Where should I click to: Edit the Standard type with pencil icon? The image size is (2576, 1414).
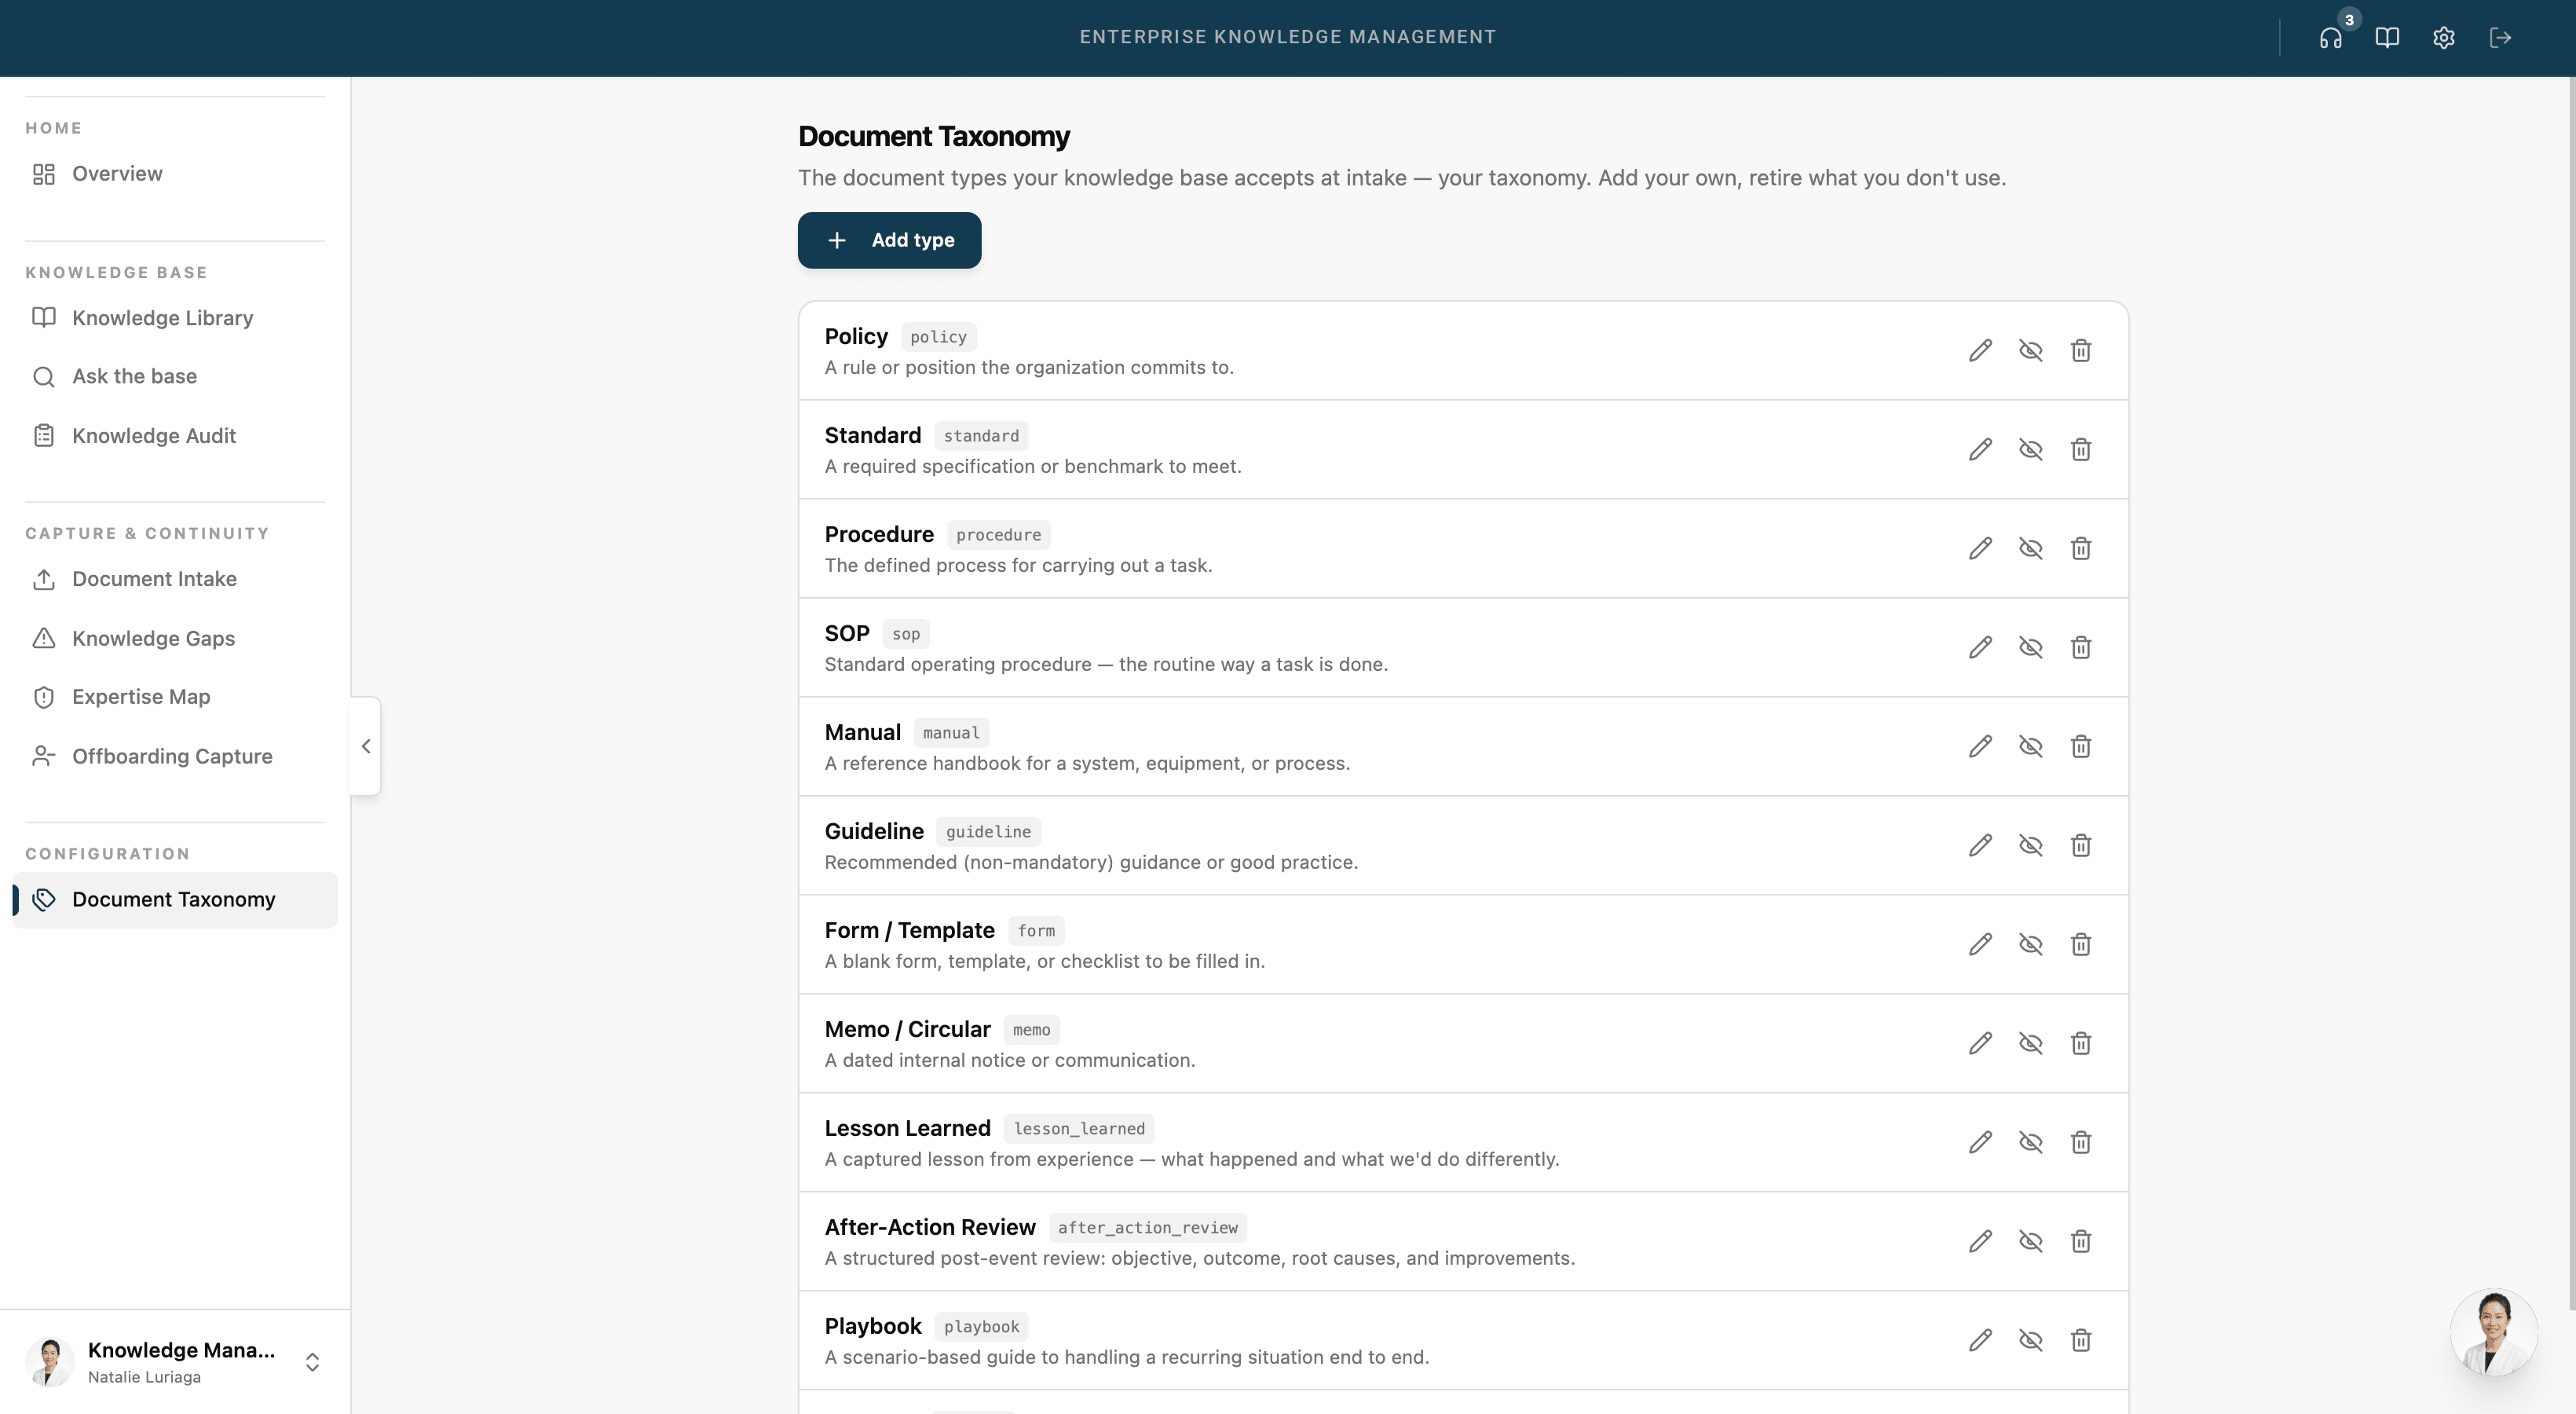click(1980, 449)
